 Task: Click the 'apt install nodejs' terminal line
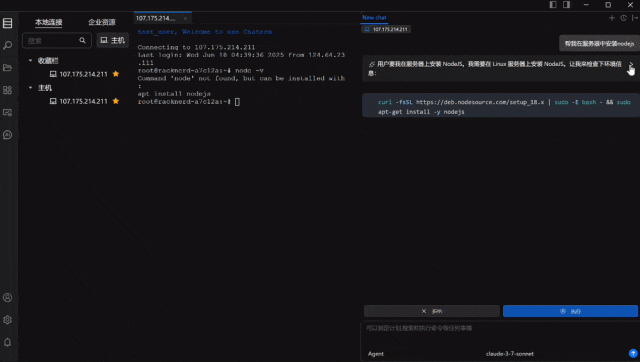click(x=174, y=93)
